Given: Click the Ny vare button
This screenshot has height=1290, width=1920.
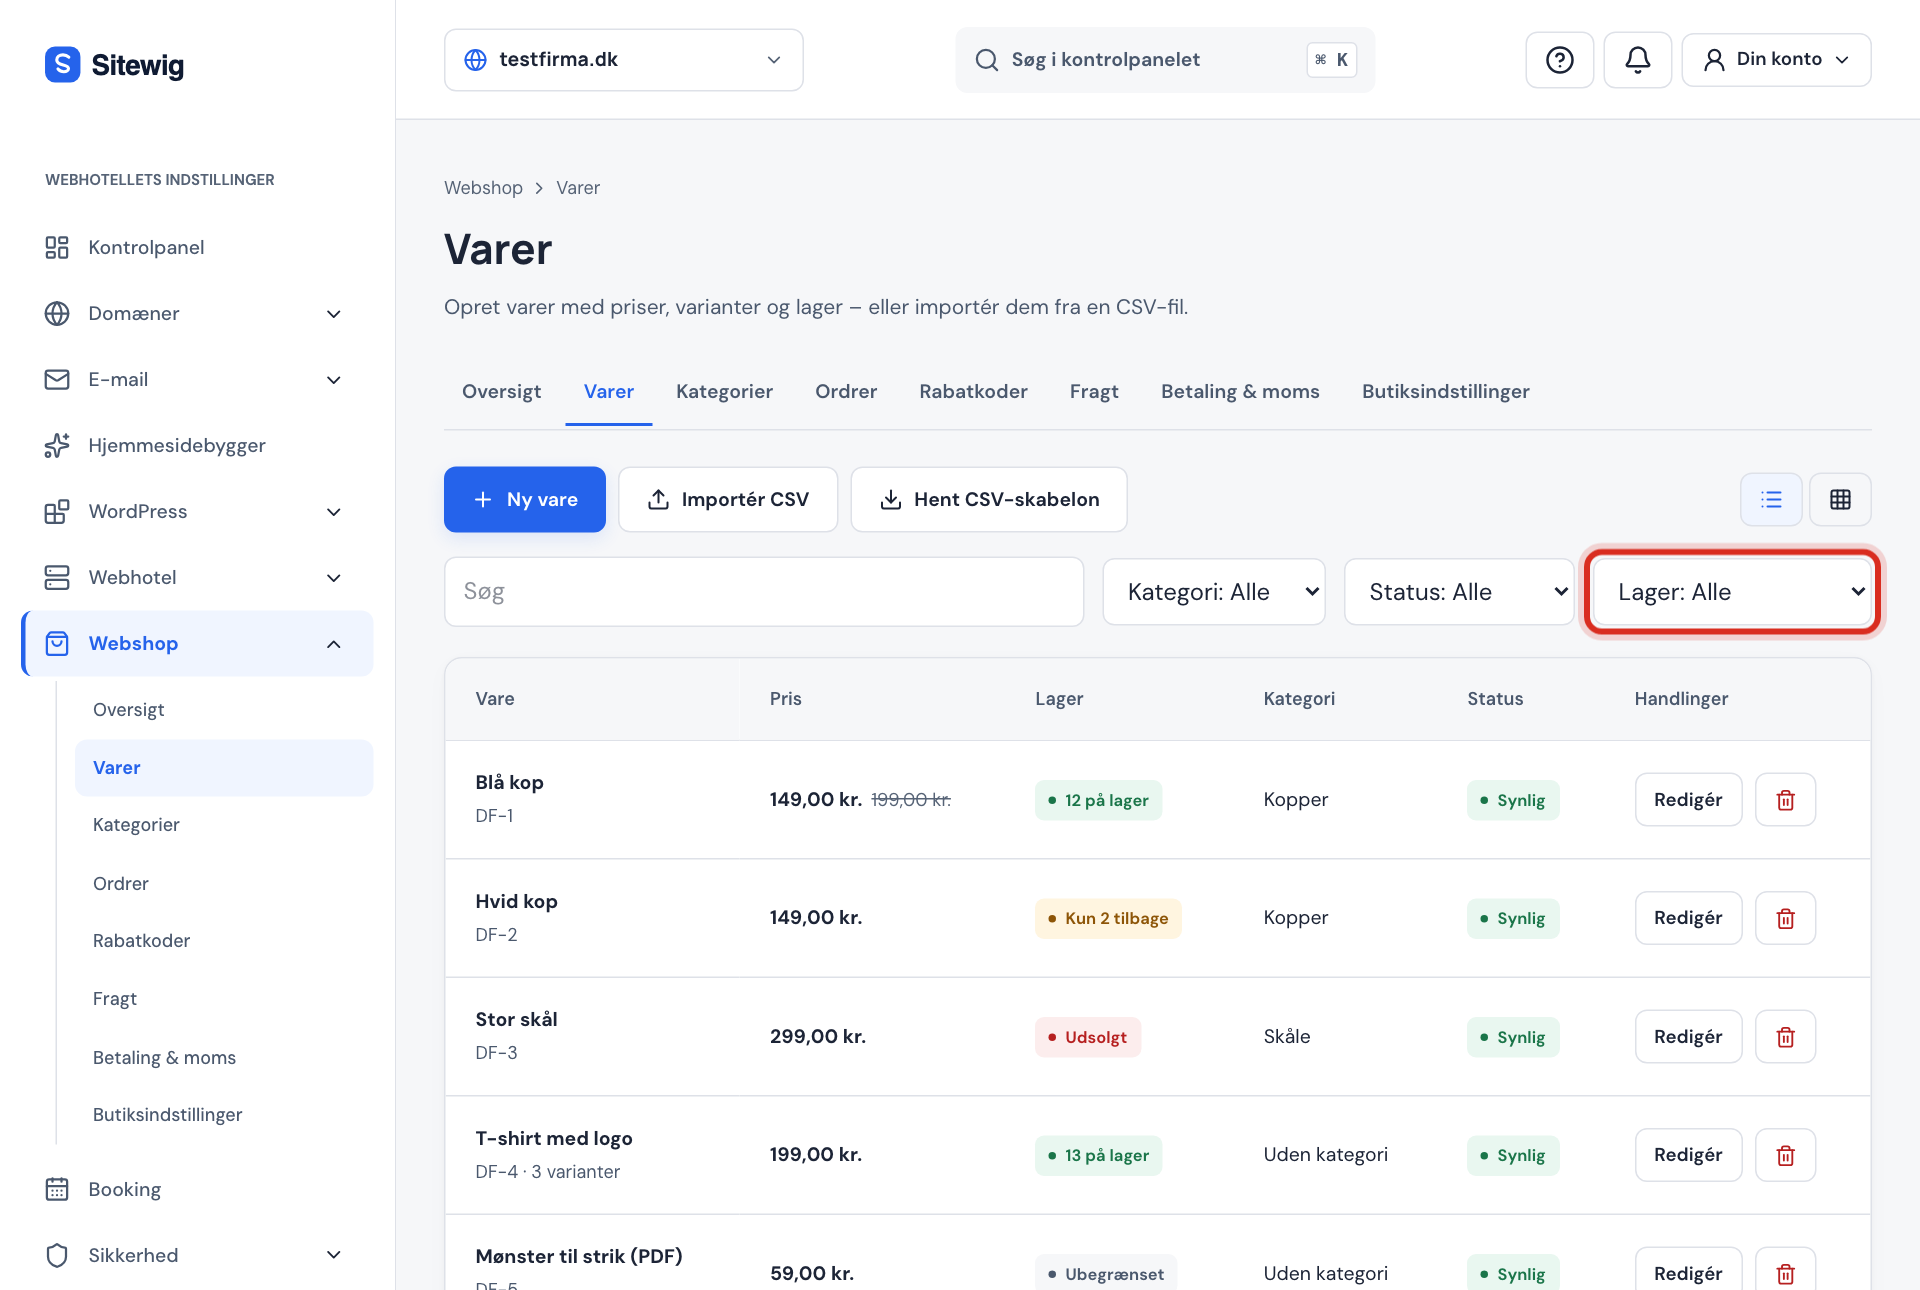Looking at the screenshot, I should [x=525, y=499].
